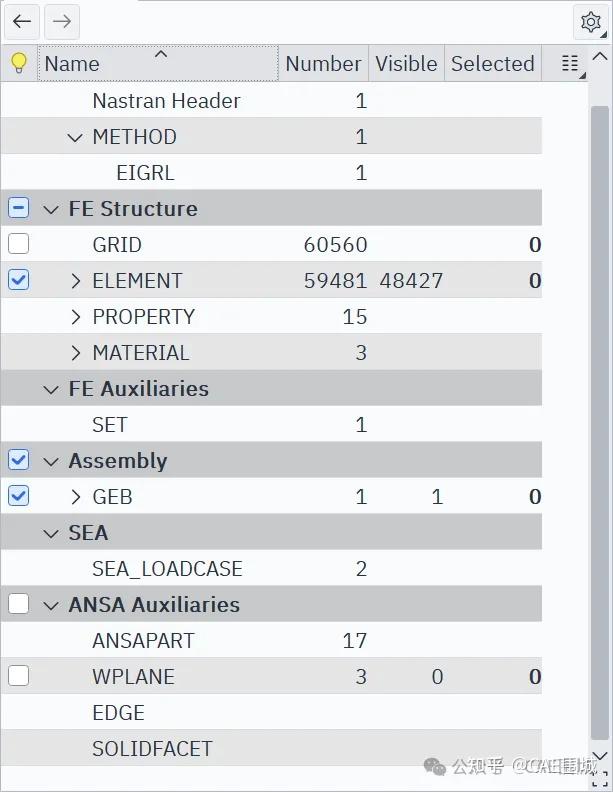Open the settings gear menu

(591, 22)
